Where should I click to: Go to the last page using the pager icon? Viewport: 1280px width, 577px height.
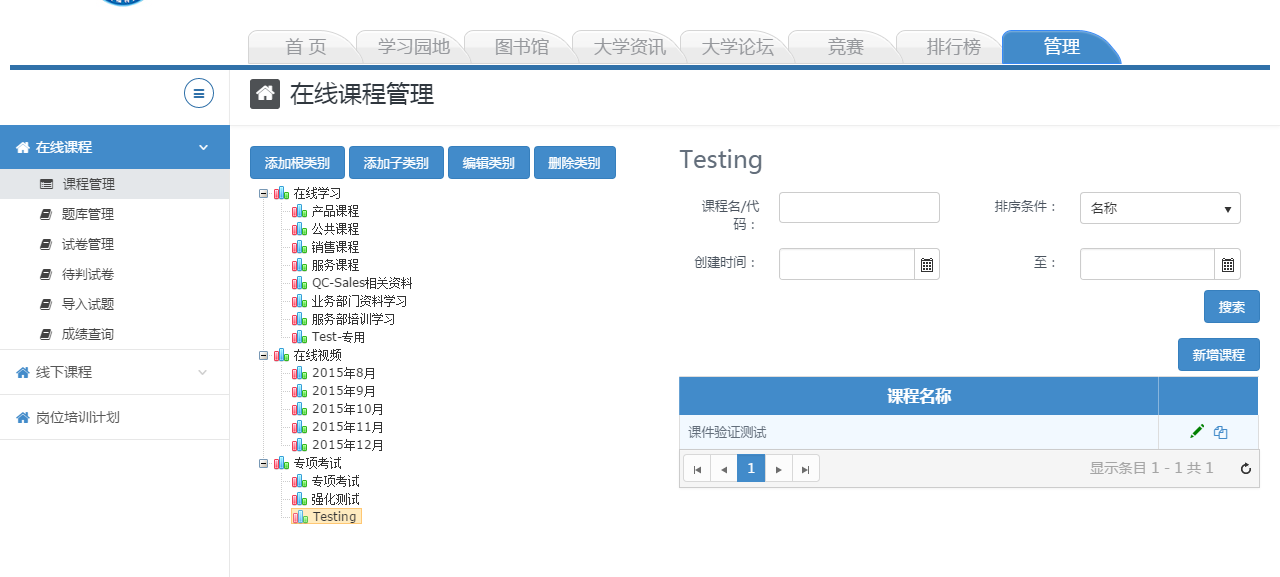click(x=806, y=468)
